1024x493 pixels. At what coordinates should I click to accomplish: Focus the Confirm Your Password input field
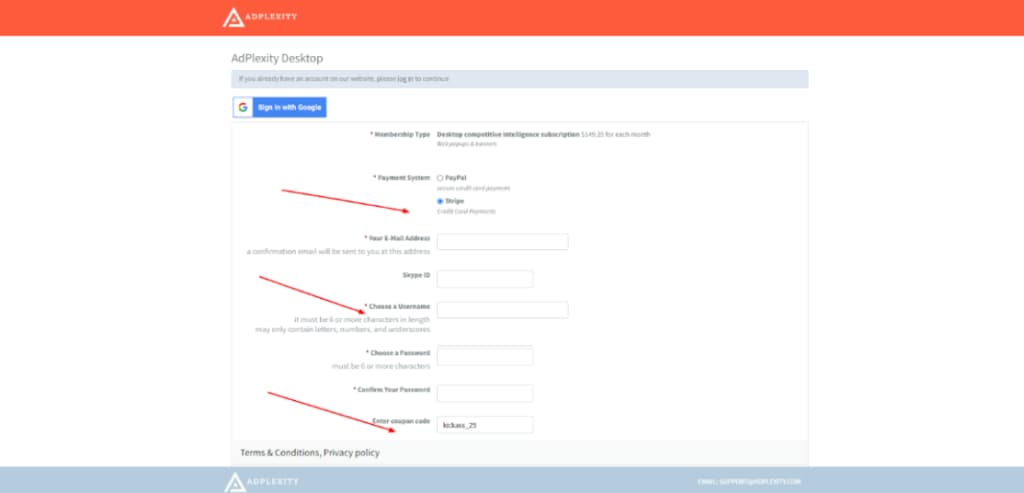click(485, 393)
